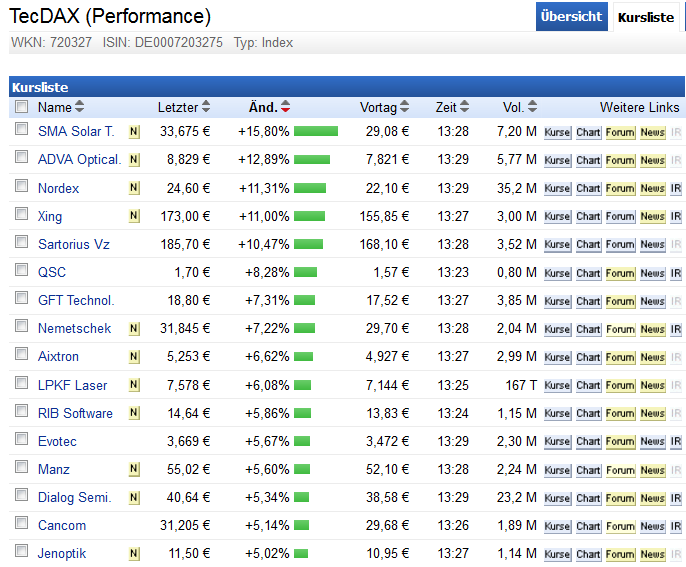Open the Chart button for SMA Solar T.

point(588,133)
